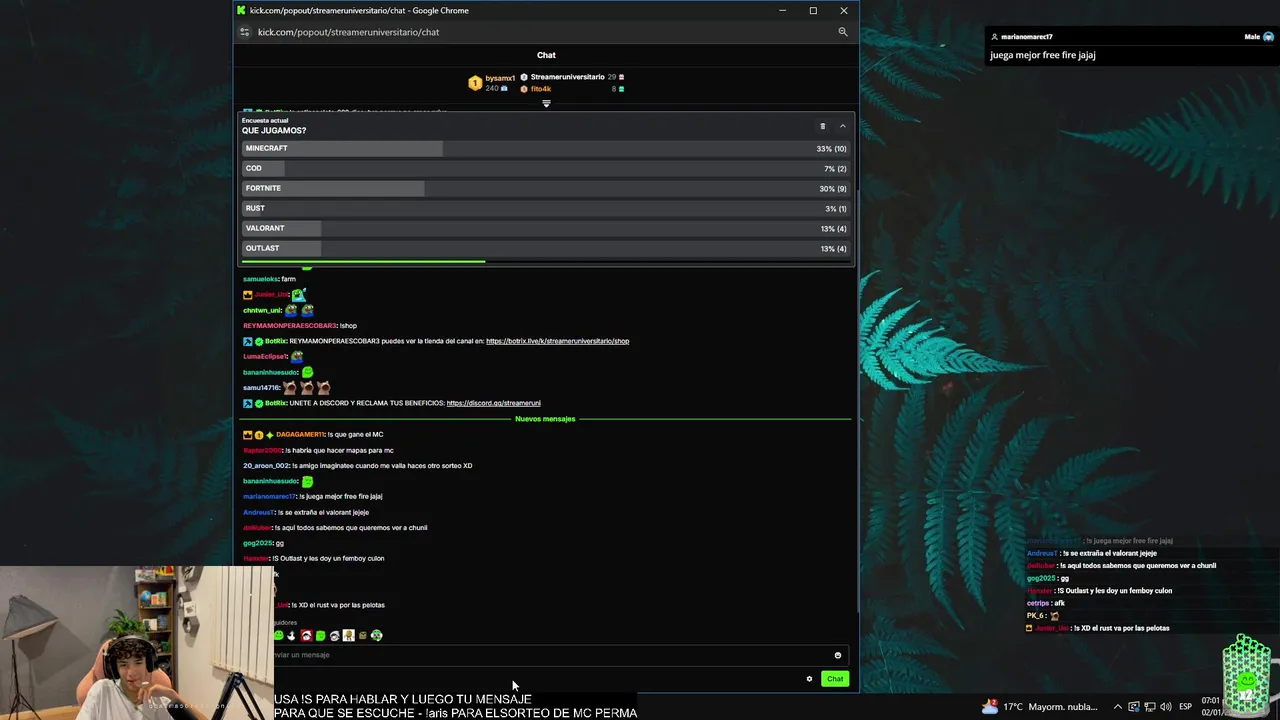Vote for MINECRAFT in the poll
The width and height of the screenshot is (1280, 720).
point(546,148)
